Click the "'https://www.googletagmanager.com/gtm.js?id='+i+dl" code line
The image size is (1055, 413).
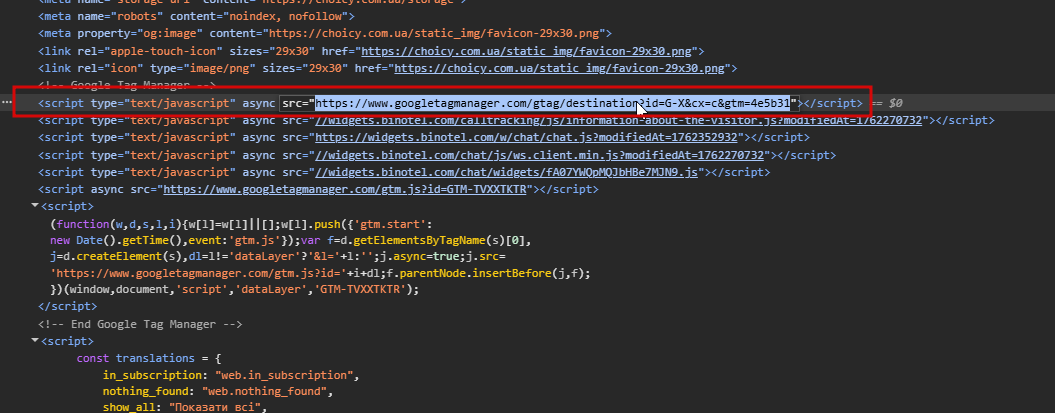click(x=320, y=273)
